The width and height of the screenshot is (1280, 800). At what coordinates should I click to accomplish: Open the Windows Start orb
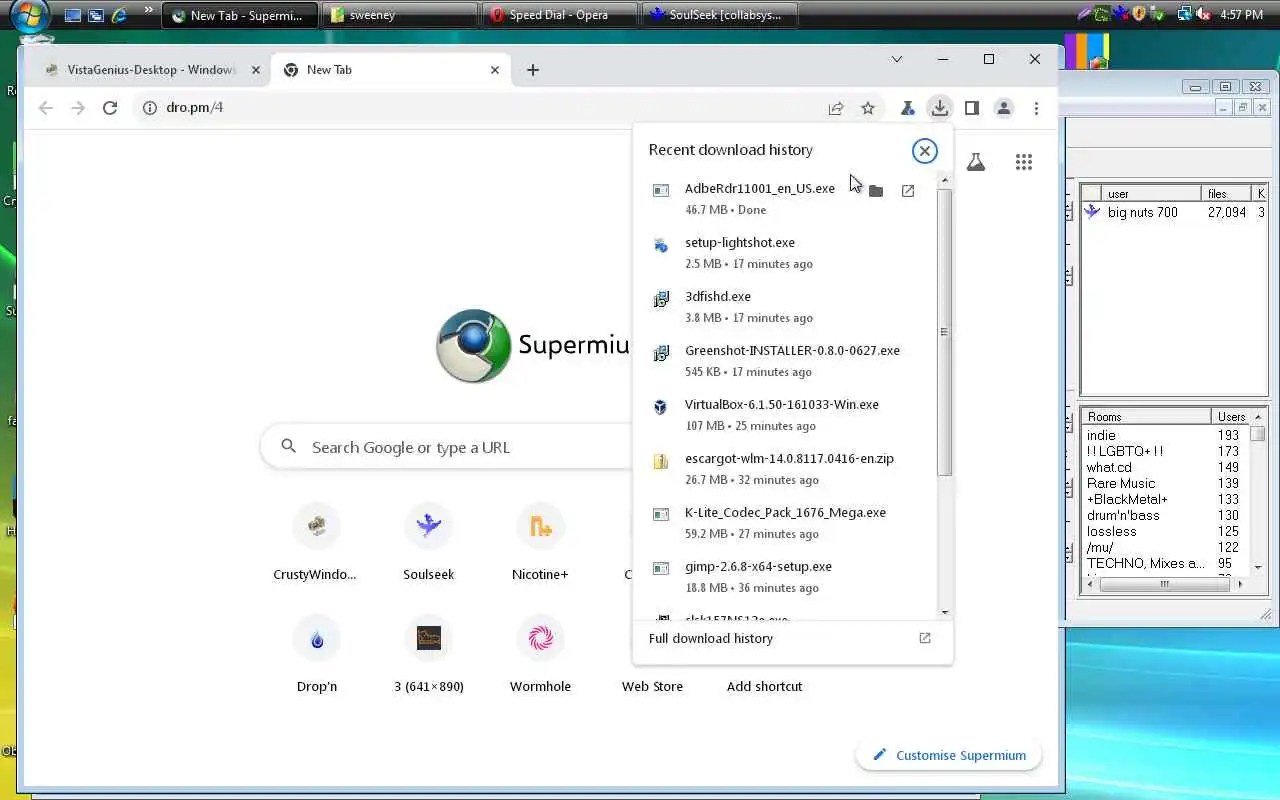[x=30, y=17]
